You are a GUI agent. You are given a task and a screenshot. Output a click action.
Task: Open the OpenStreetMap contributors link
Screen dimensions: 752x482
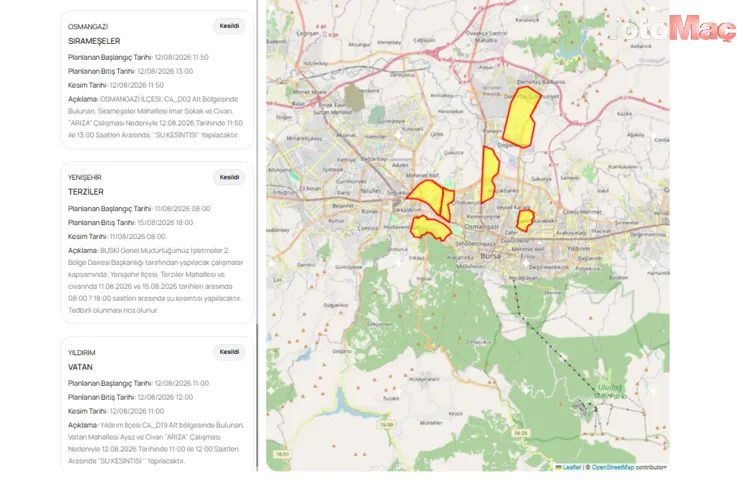pos(612,467)
